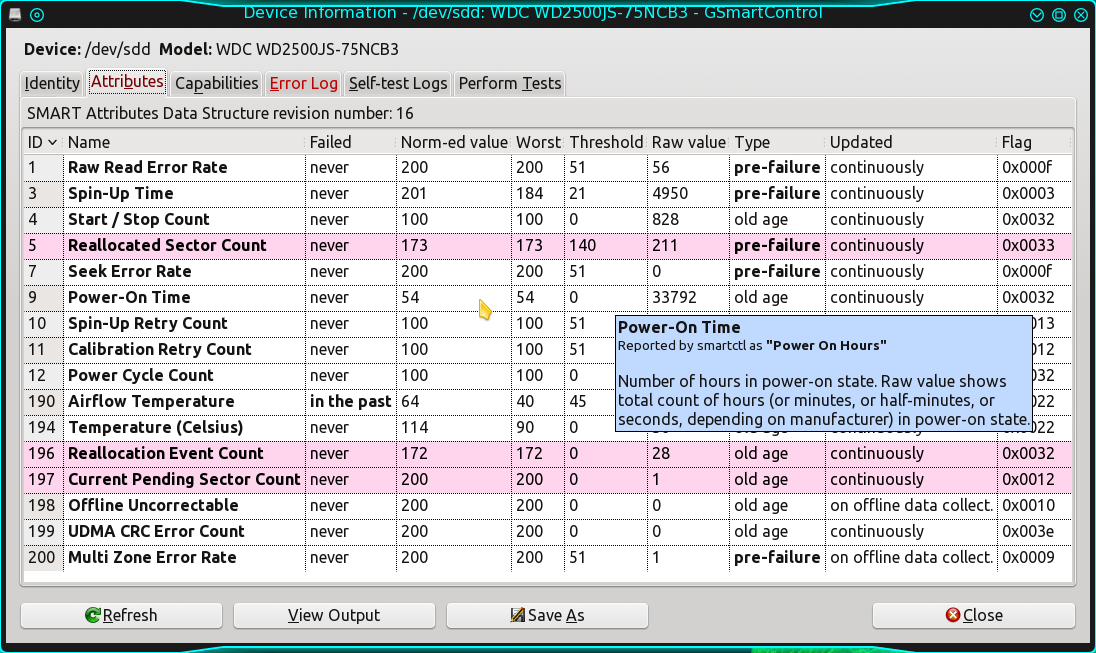This screenshot has width=1096, height=653.
Task: Sort by the Failed column header
Action: click(x=350, y=142)
